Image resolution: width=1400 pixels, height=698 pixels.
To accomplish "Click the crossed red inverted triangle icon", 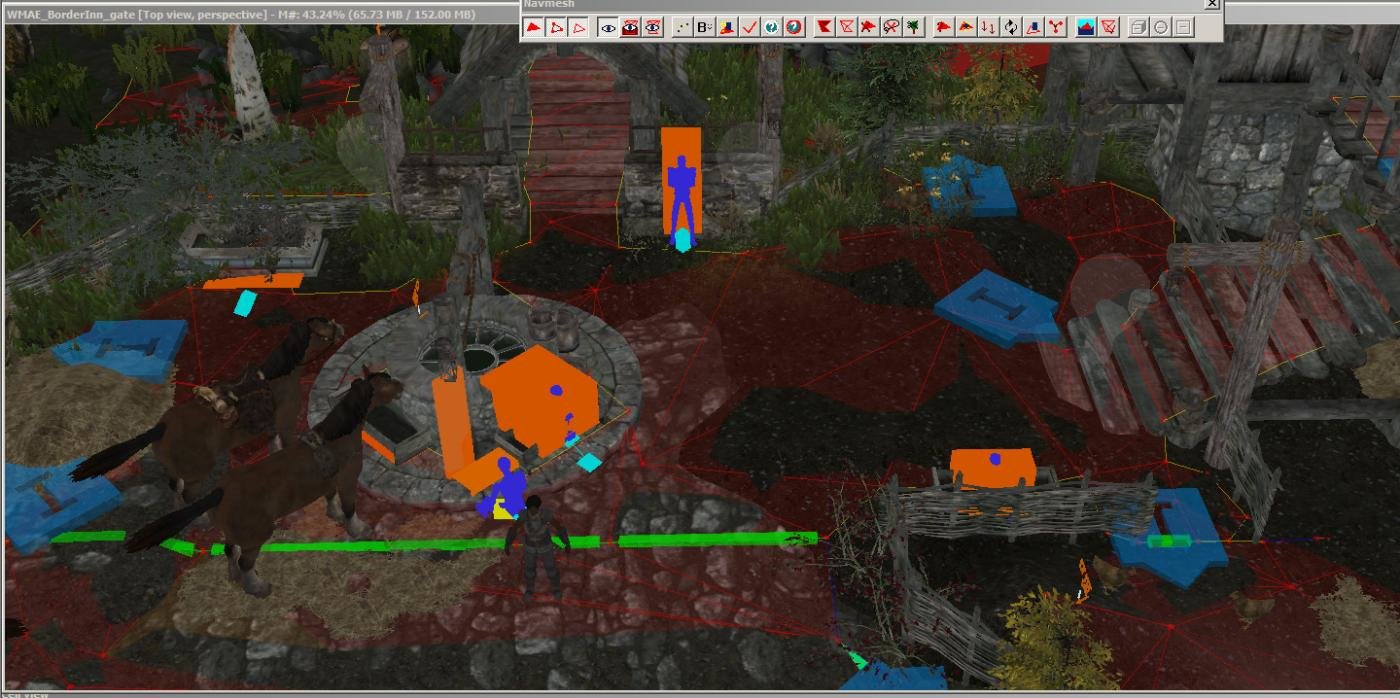I will click(1108, 28).
